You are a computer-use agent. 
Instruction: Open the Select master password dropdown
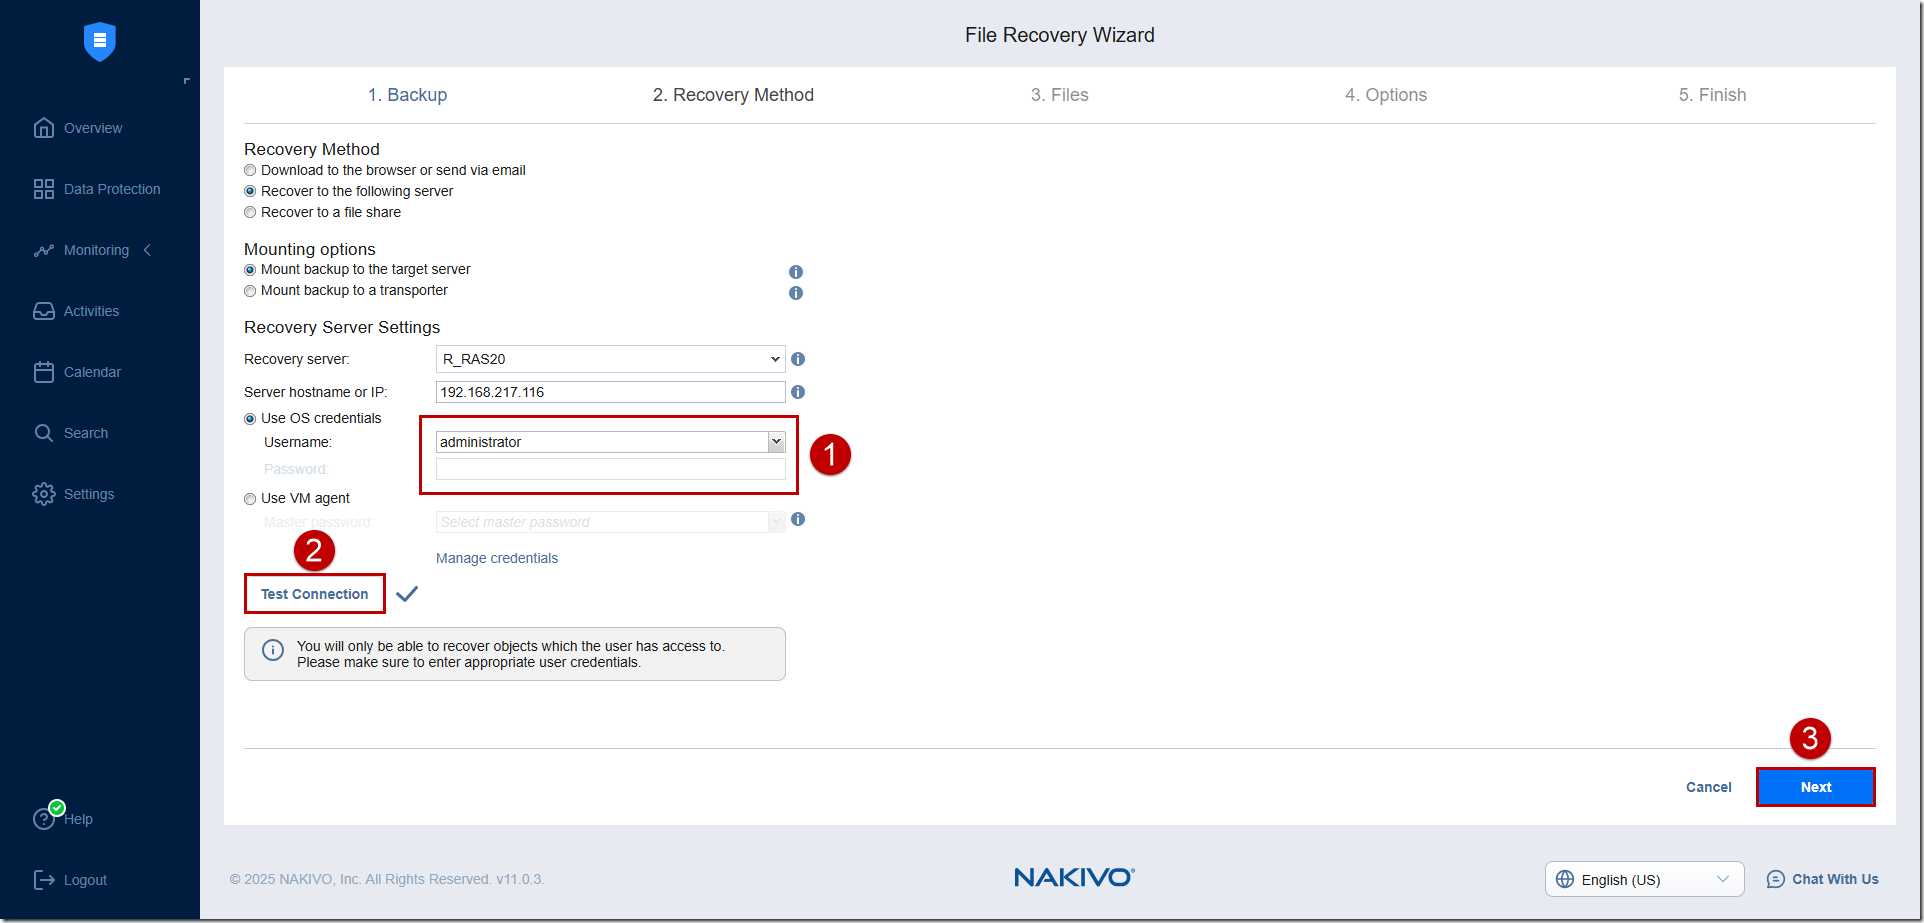(610, 522)
